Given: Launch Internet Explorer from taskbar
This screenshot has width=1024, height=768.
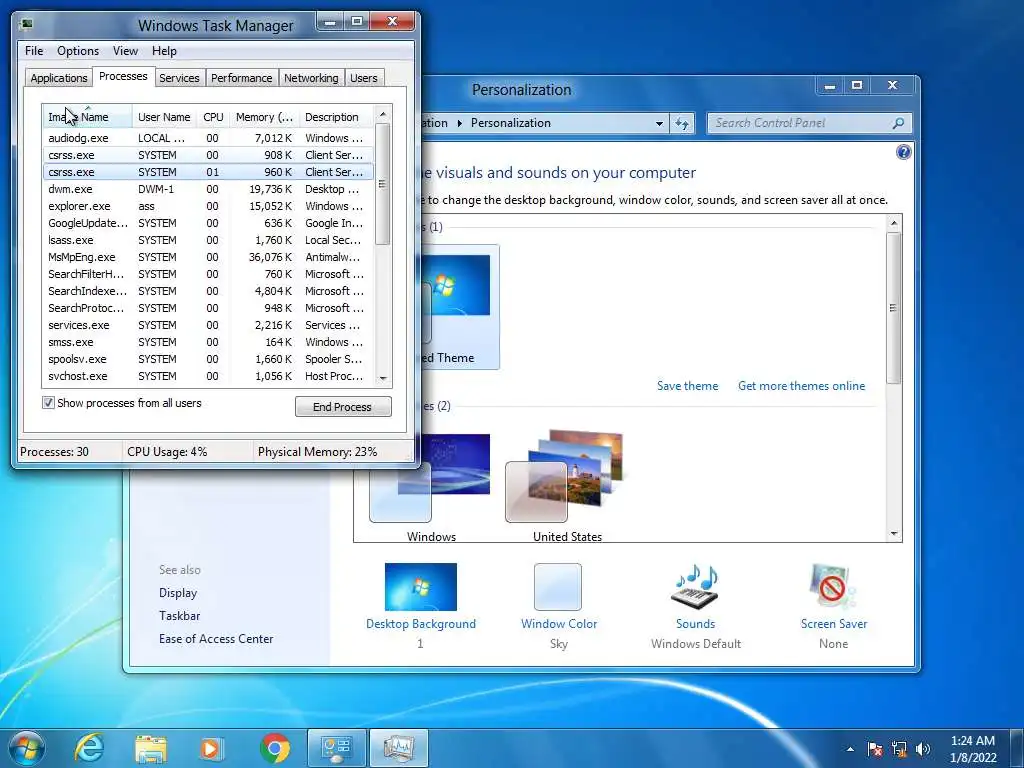Looking at the screenshot, I should point(89,748).
